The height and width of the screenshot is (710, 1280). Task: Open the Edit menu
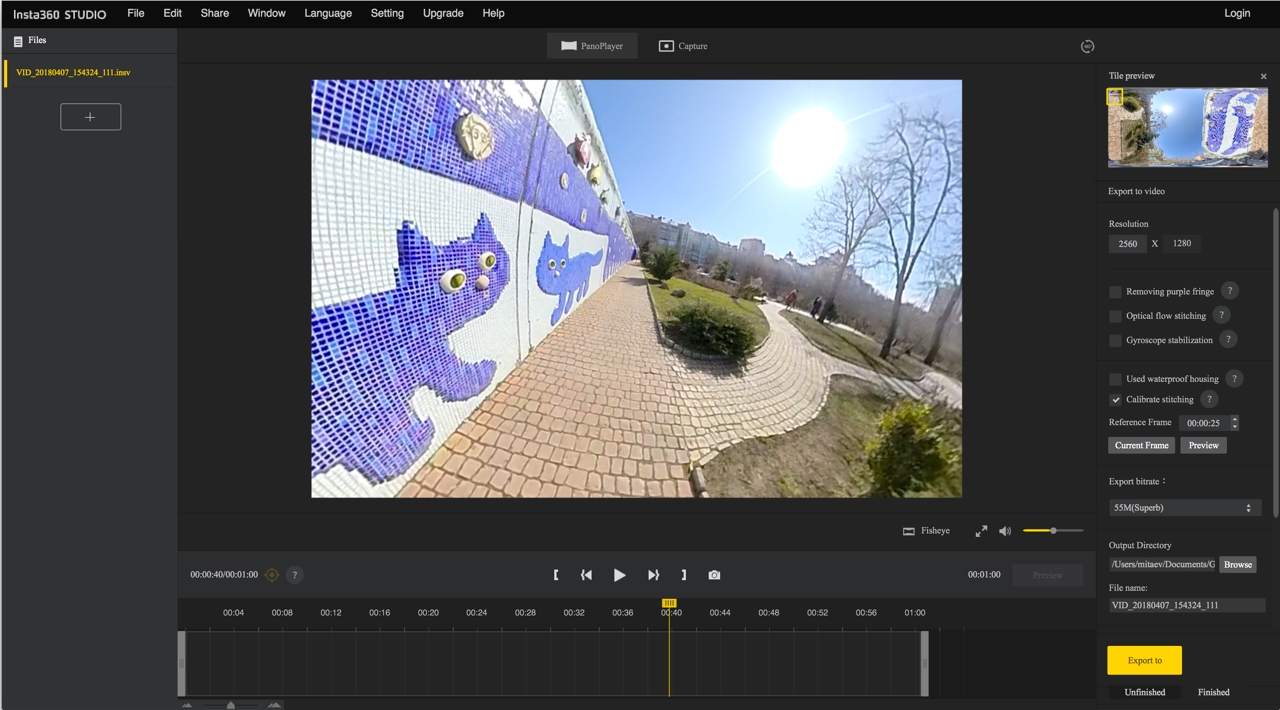click(172, 13)
